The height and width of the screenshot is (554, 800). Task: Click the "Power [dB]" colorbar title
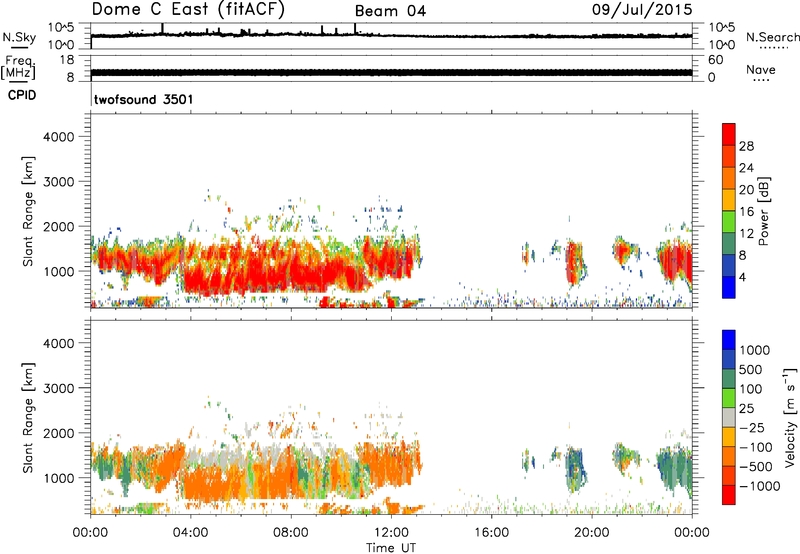763,211
